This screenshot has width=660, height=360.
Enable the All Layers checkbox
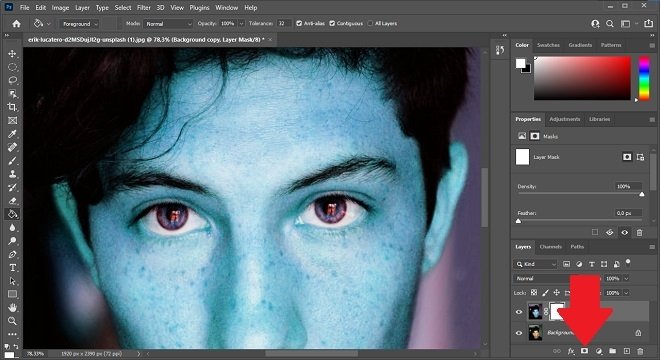point(370,24)
